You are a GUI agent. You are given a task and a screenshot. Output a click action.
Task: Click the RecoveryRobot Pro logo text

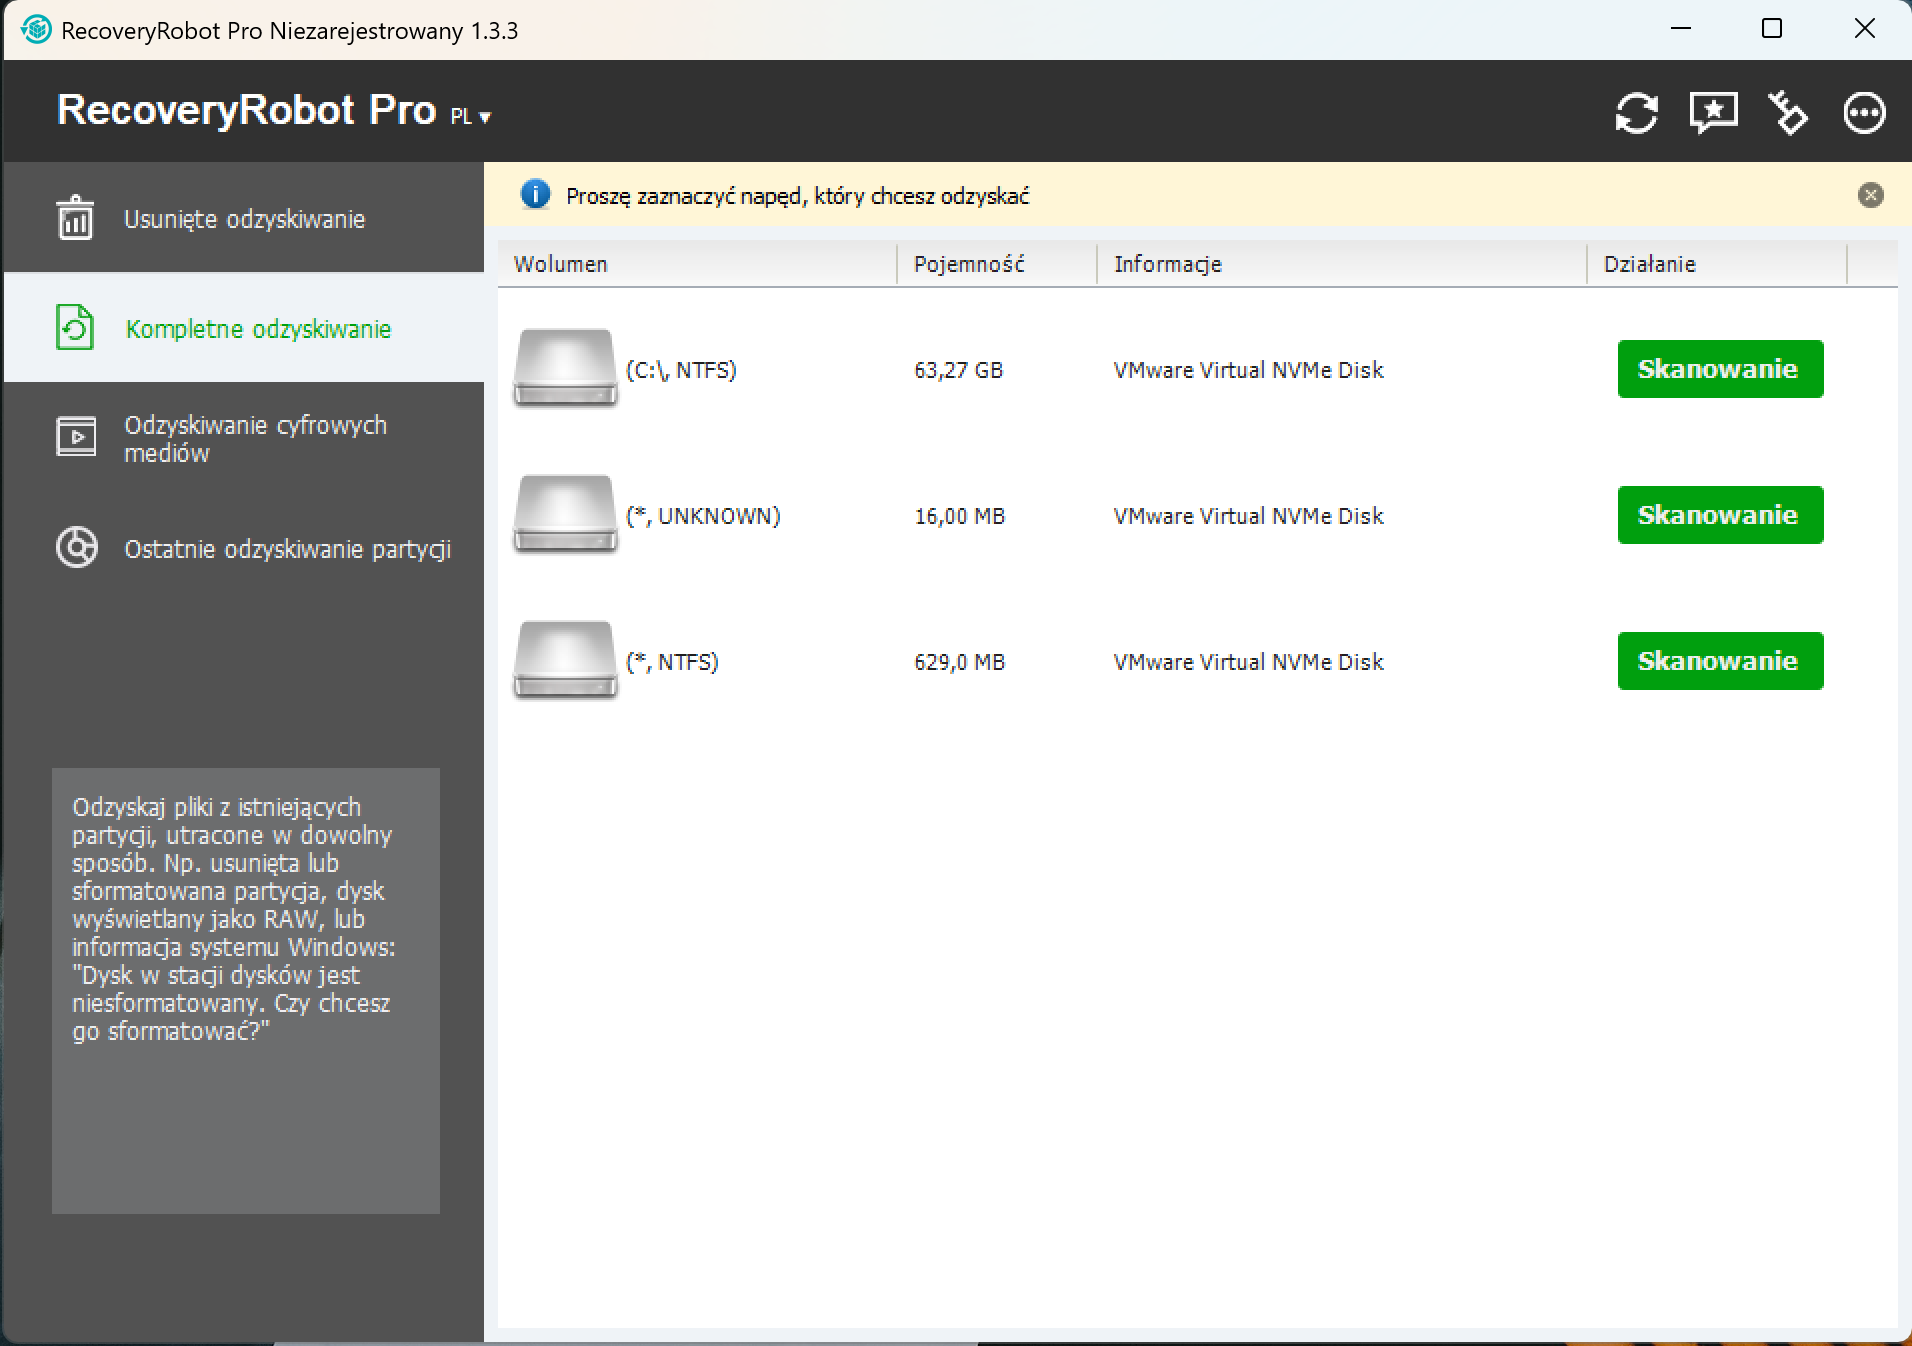pyautogui.click(x=246, y=110)
